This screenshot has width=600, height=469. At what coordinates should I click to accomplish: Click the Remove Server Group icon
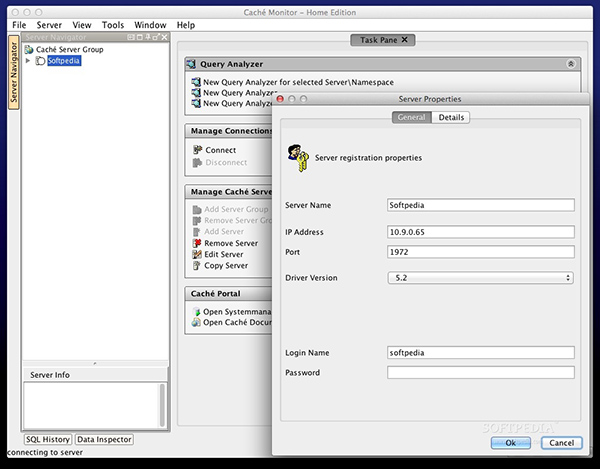click(197, 220)
